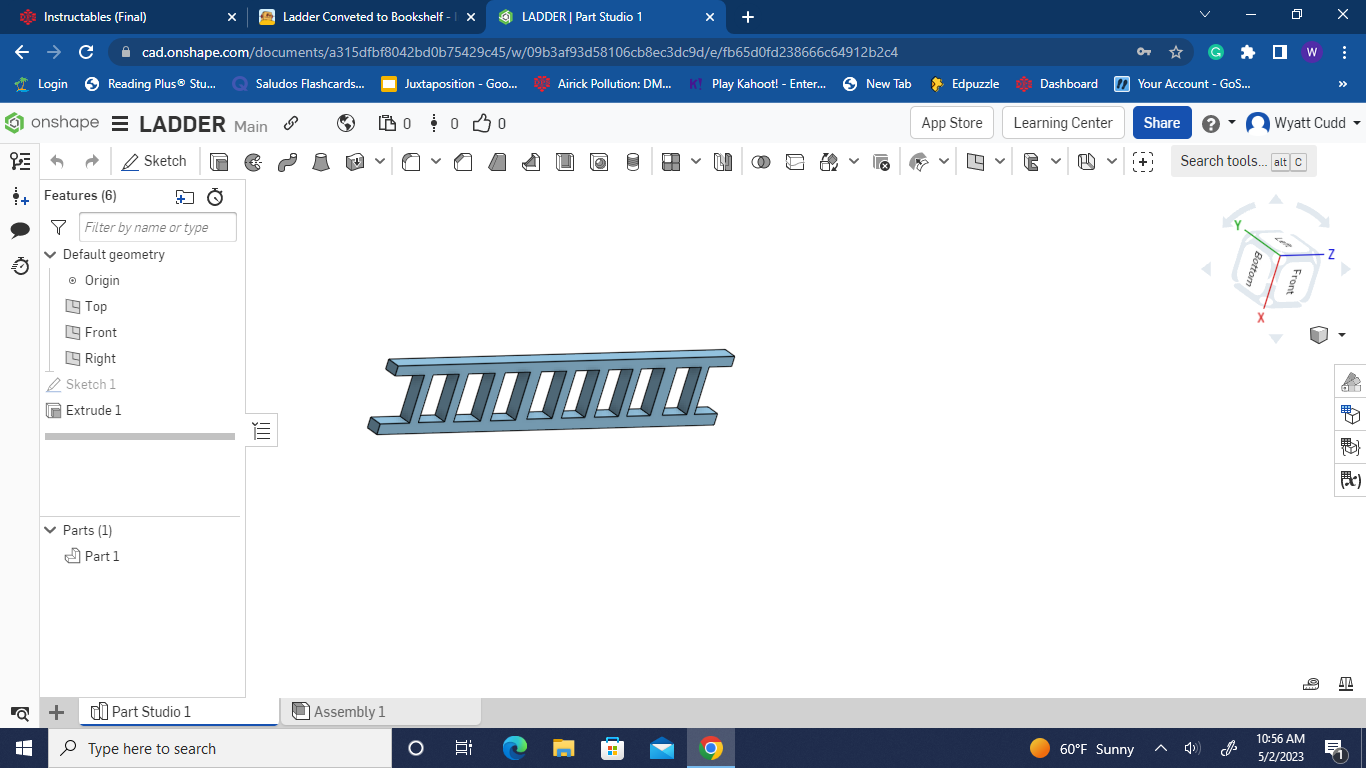Viewport: 1366px width, 768px height.
Task: Open the Hole tool
Action: tap(597, 161)
